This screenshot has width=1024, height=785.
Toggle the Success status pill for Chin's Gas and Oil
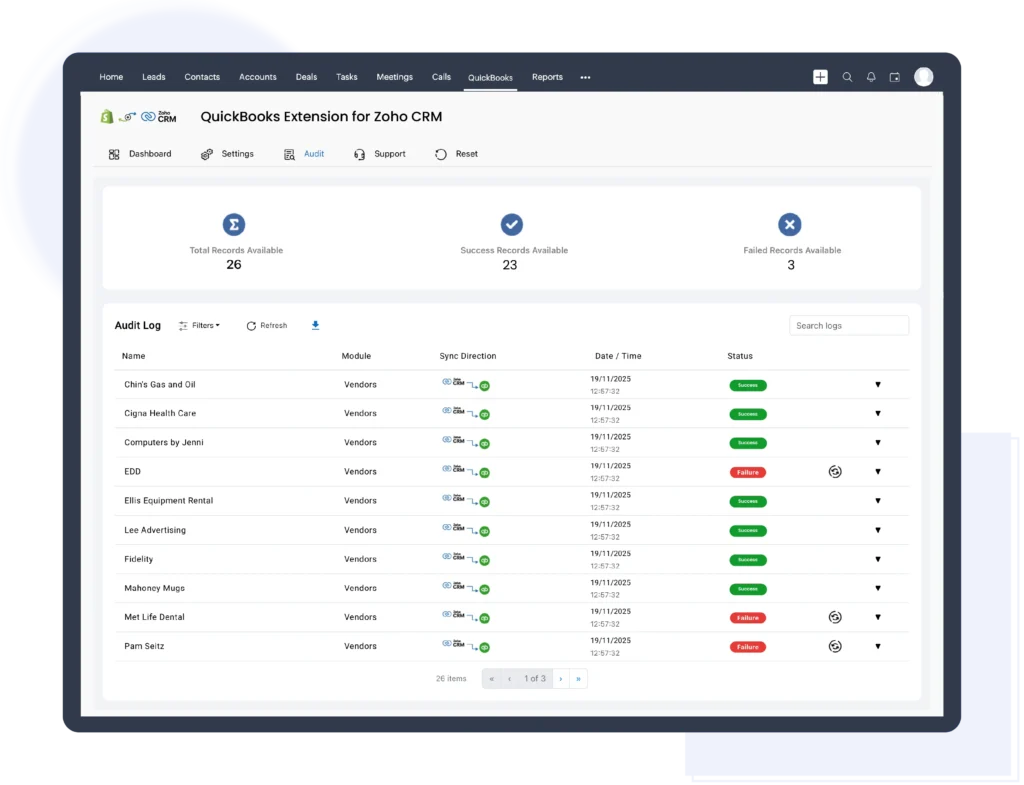coord(748,384)
